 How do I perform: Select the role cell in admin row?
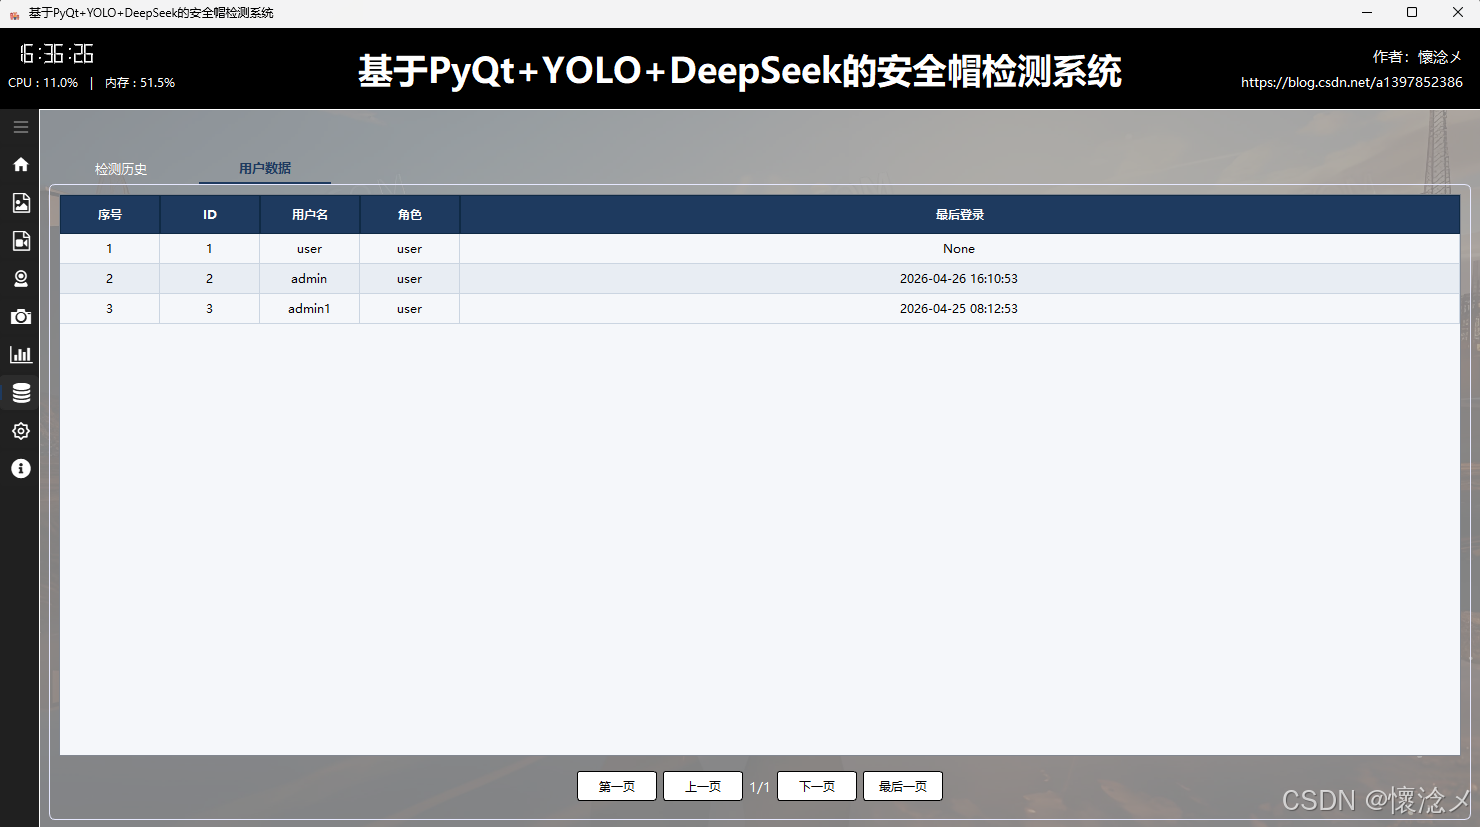point(410,279)
